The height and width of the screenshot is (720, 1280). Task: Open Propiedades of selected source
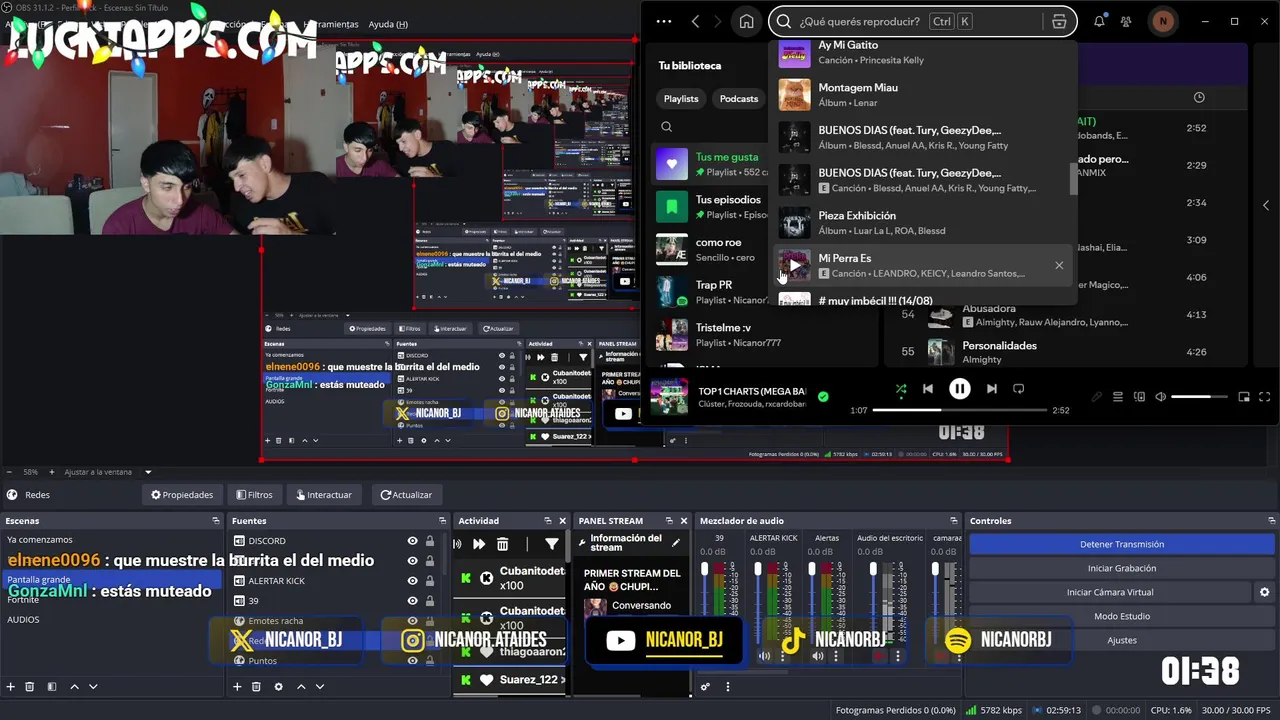(181, 495)
